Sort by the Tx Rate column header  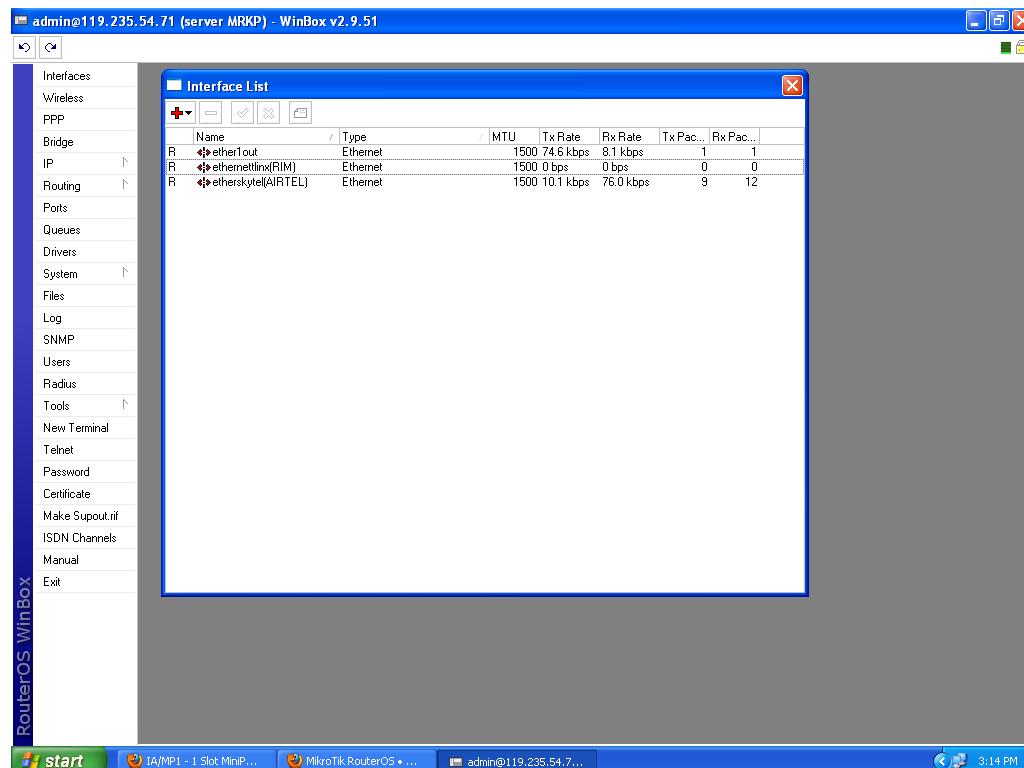[569, 136]
